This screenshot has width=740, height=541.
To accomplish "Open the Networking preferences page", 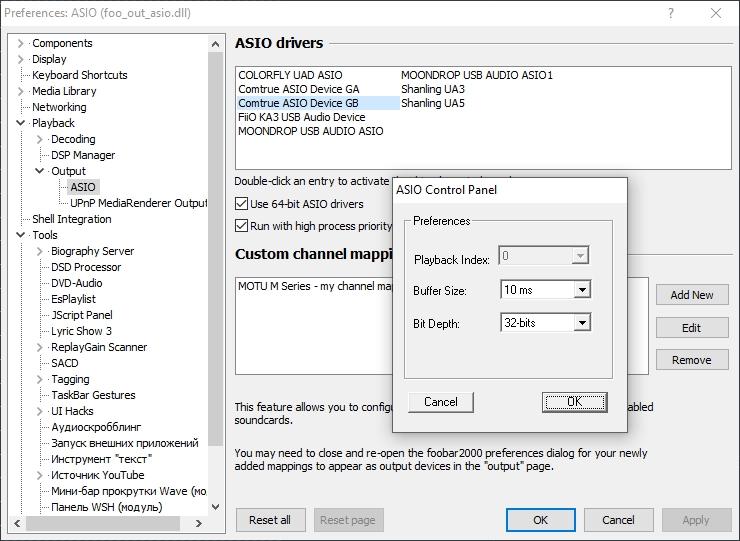I will pos(59,107).
